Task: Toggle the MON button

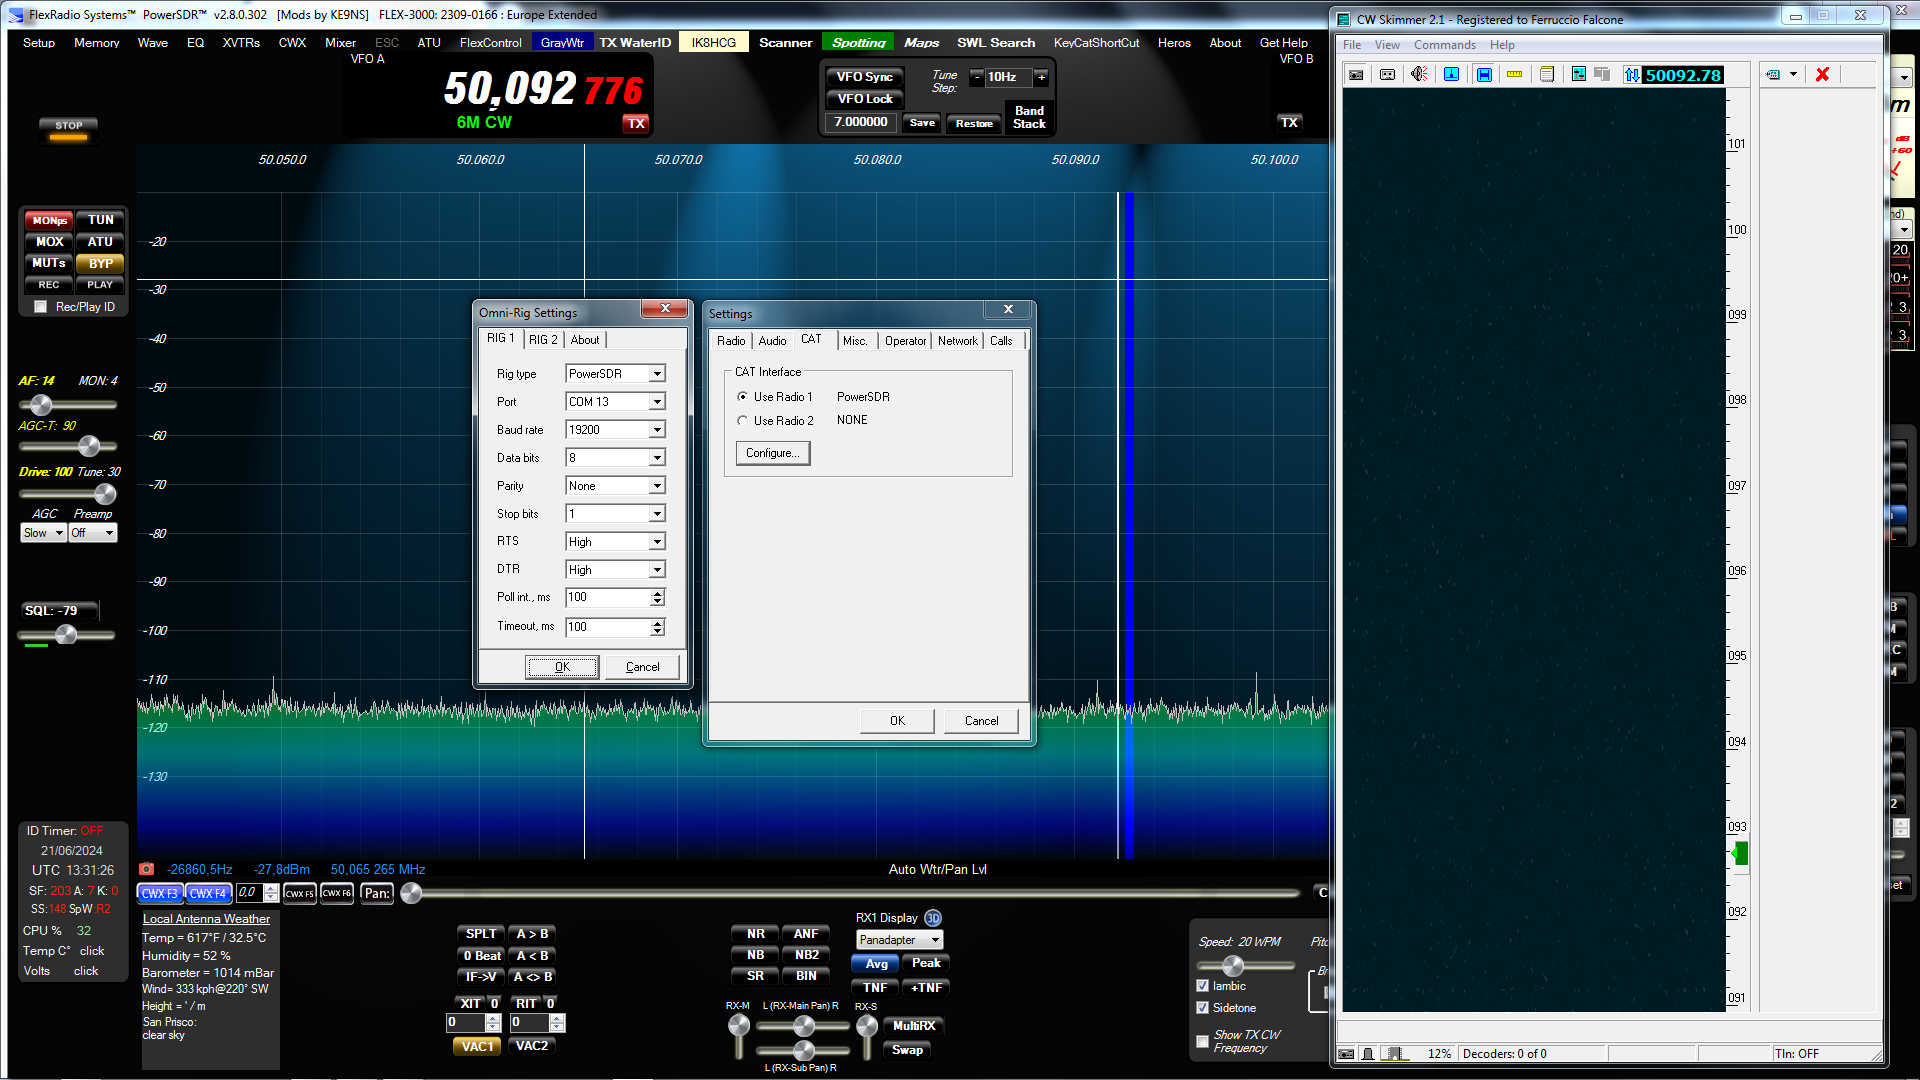Action: tap(49, 220)
